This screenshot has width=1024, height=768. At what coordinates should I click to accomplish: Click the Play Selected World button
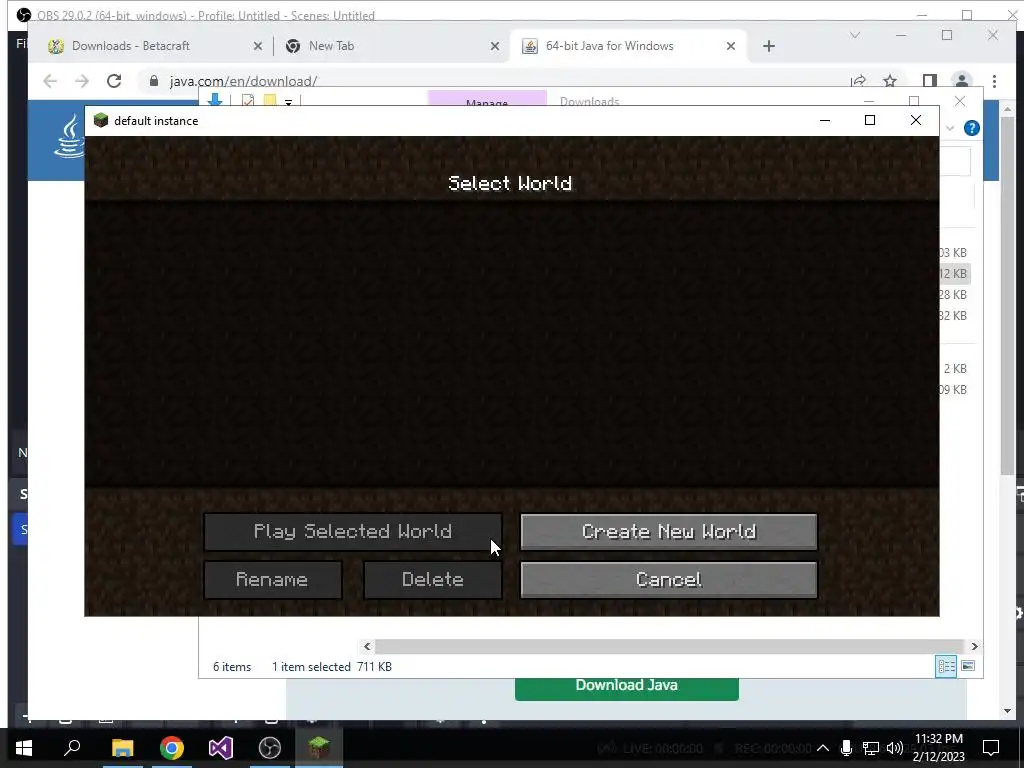353,532
